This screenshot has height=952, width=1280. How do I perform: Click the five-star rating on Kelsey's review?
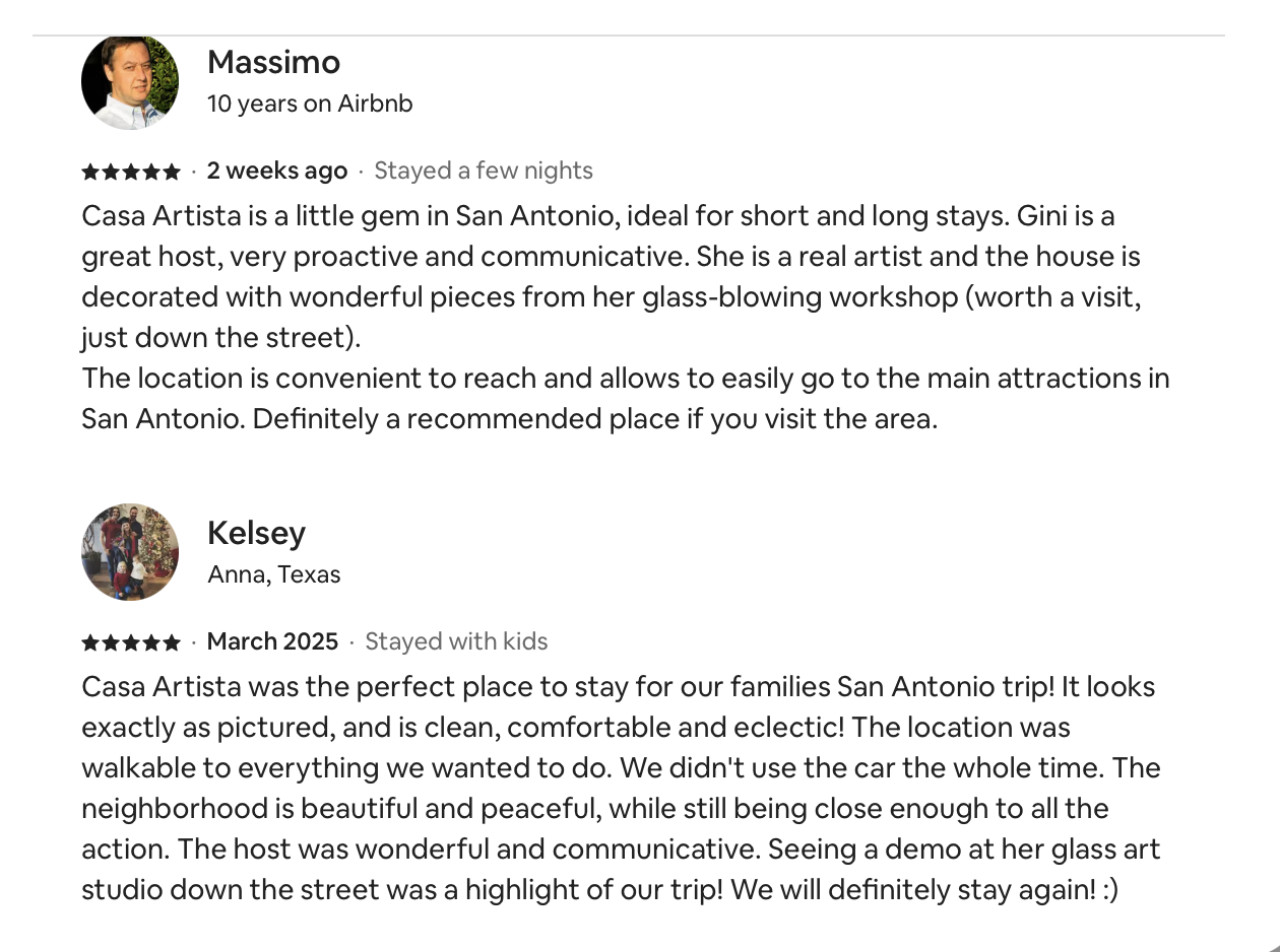(131, 642)
